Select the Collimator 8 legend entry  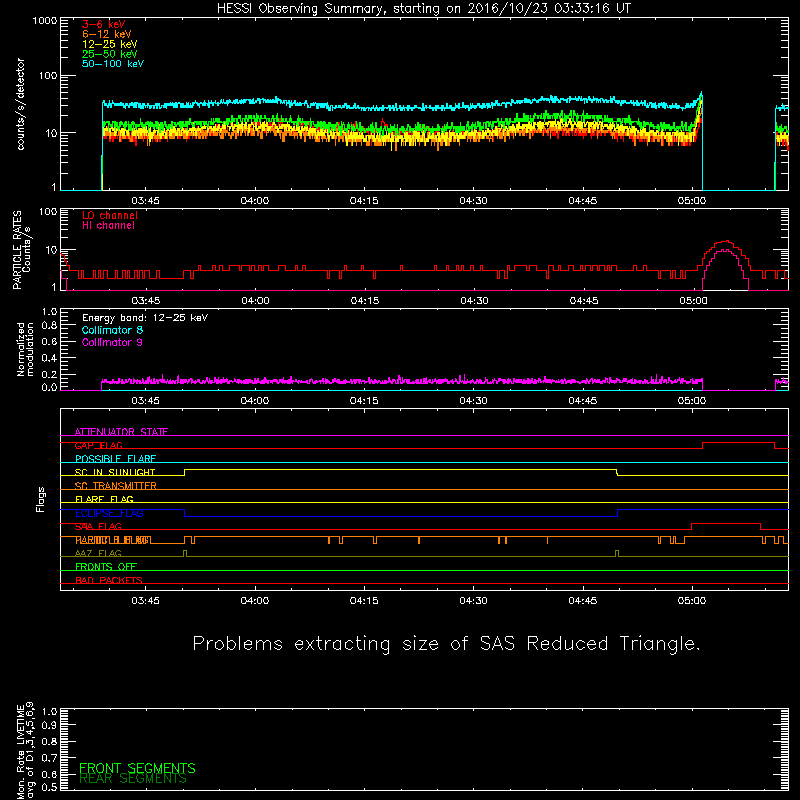click(x=112, y=330)
